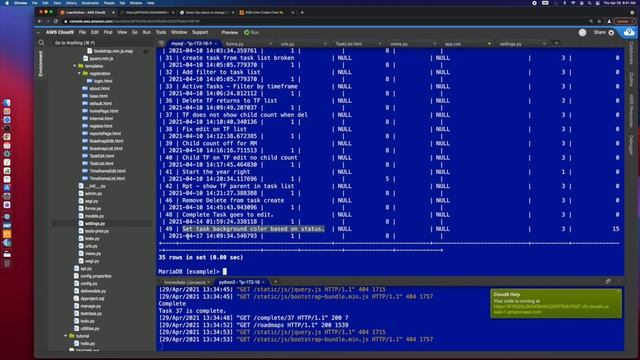
Task: Click Chrome address bar URL
Action: (x=135, y=21)
